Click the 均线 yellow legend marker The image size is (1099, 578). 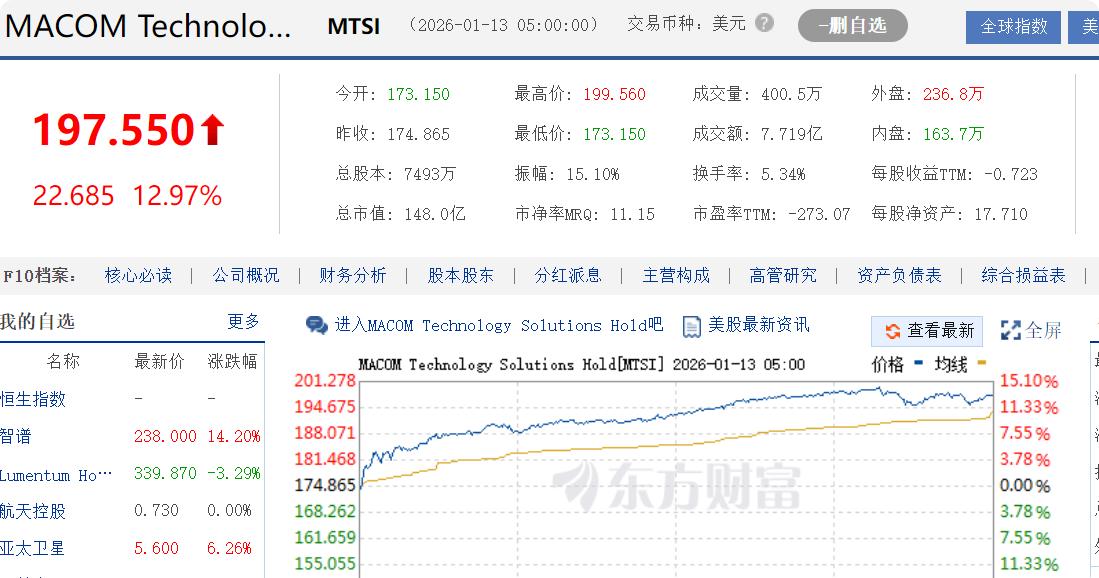point(981,362)
